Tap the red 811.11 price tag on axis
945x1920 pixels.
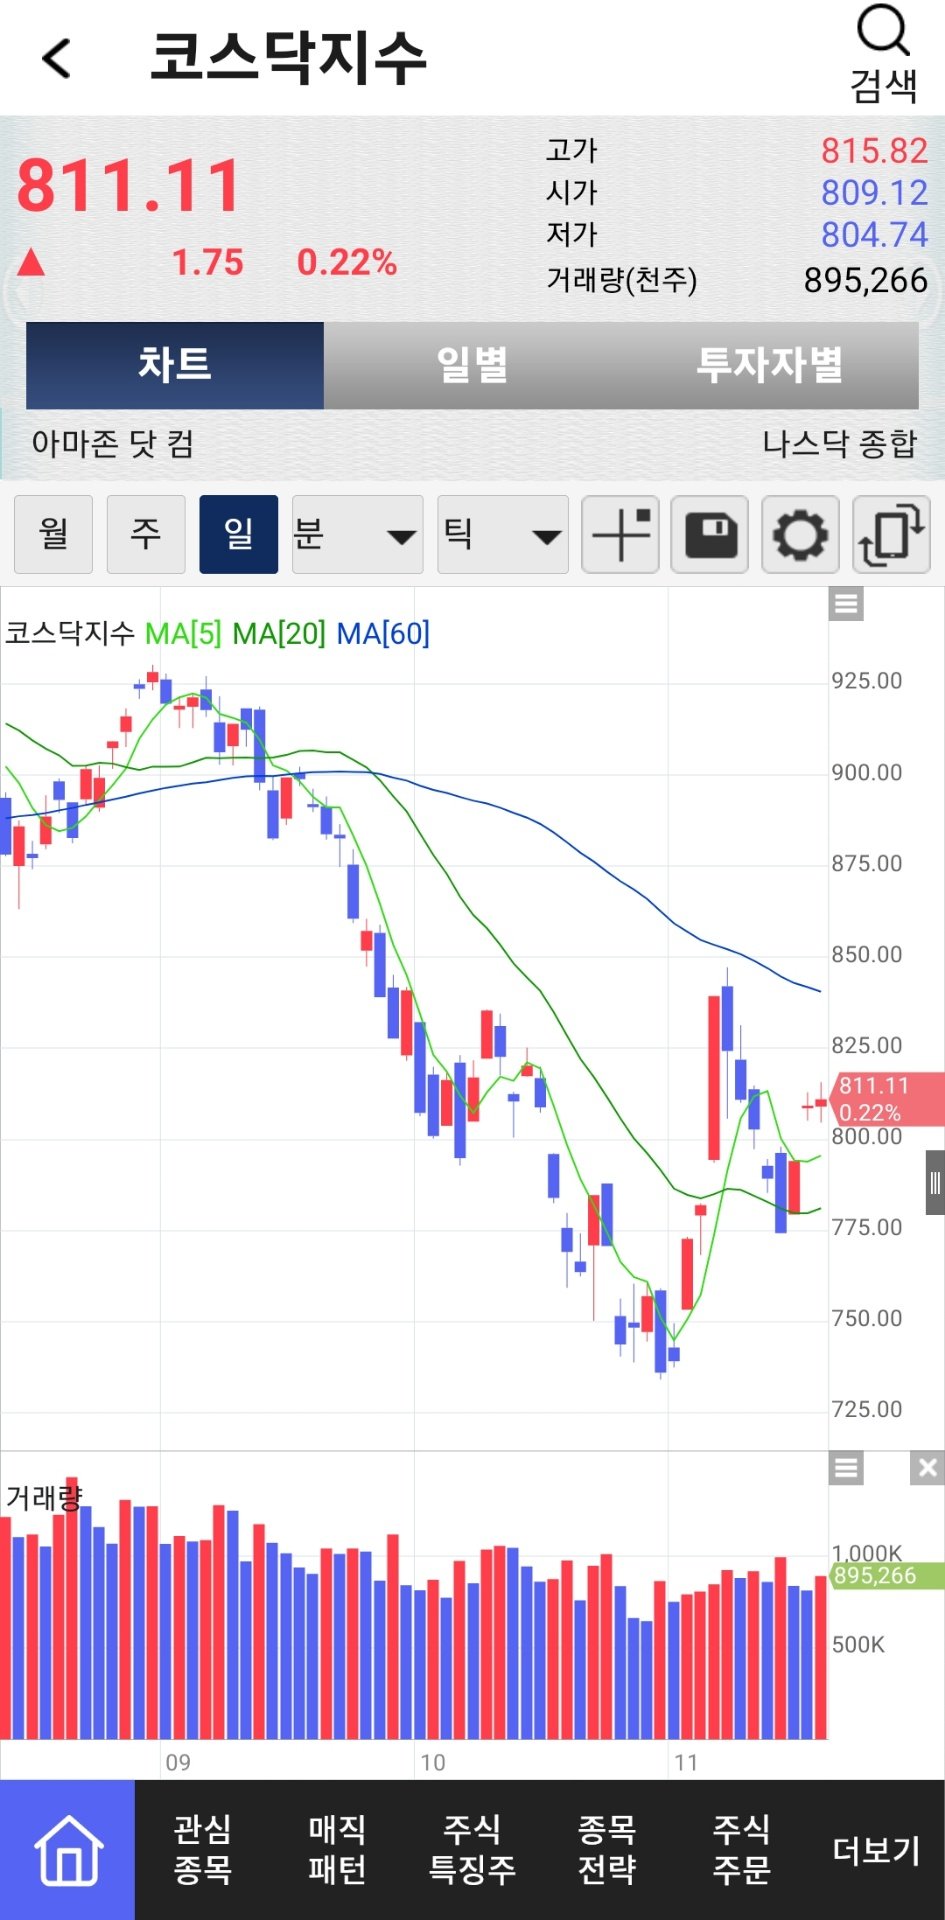pos(886,1099)
